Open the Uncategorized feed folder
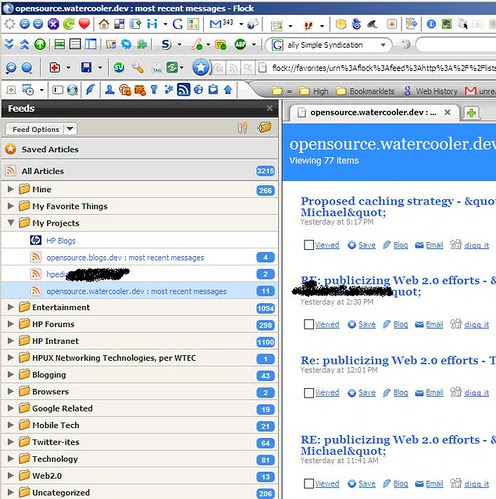 (x=139, y=492)
